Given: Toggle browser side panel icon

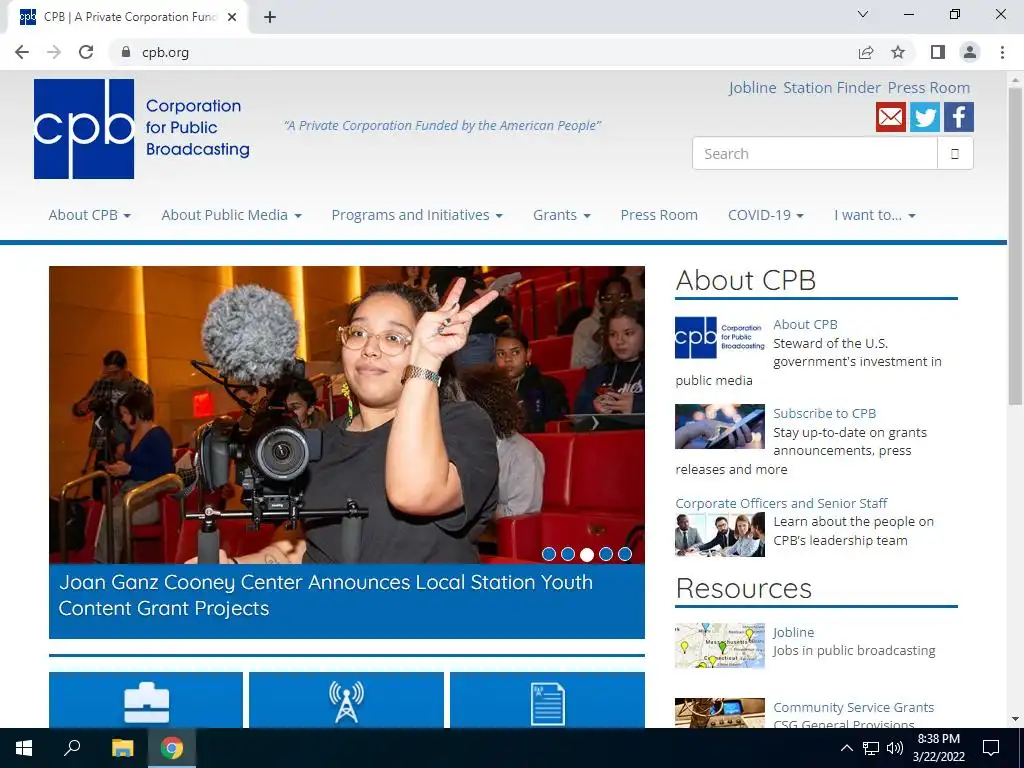Looking at the screenshot, I should coord(938,52).
